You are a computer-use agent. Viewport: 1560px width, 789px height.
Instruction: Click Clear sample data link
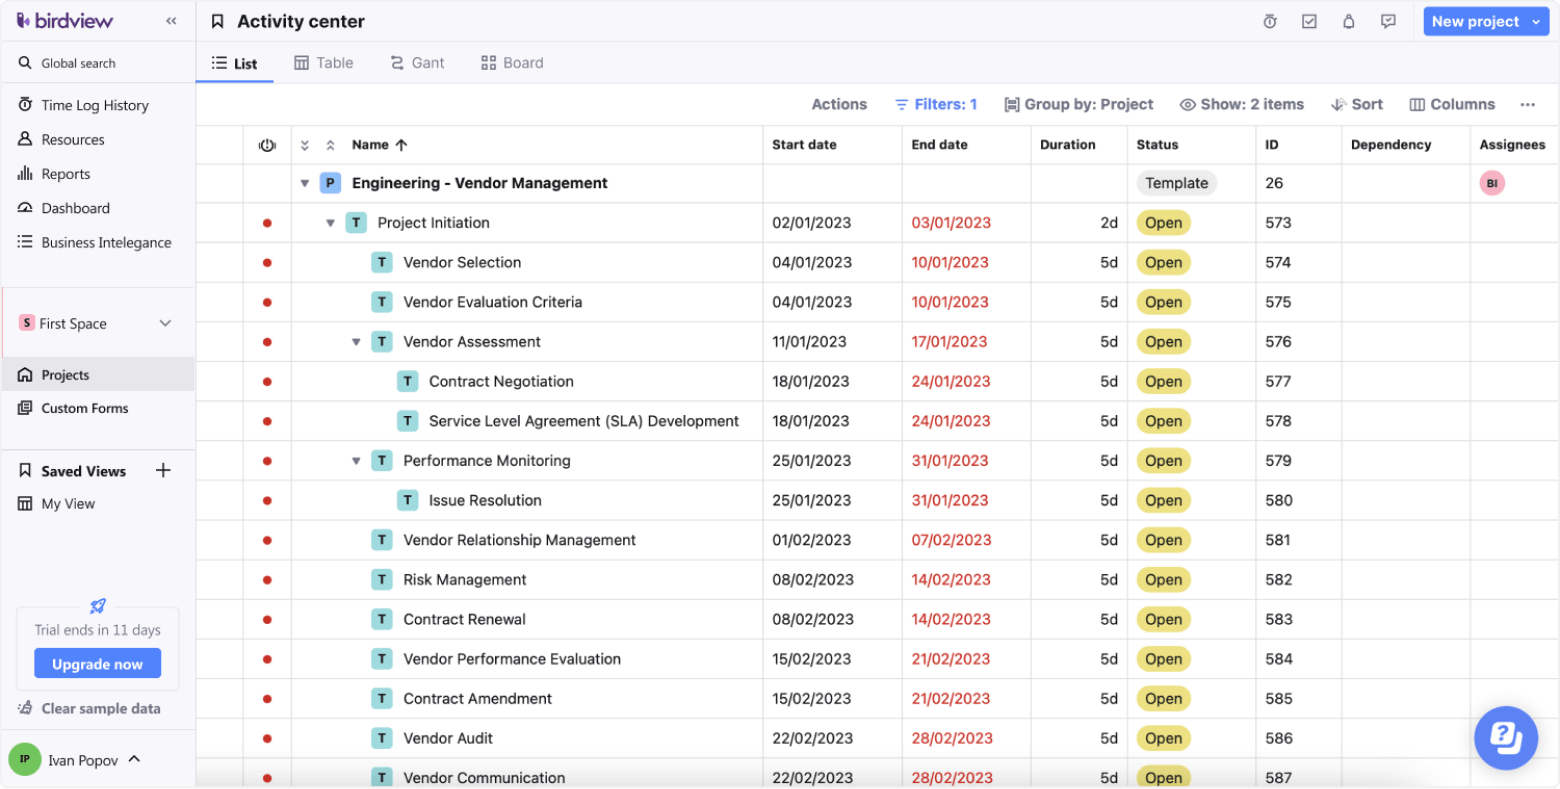[89, 708]
